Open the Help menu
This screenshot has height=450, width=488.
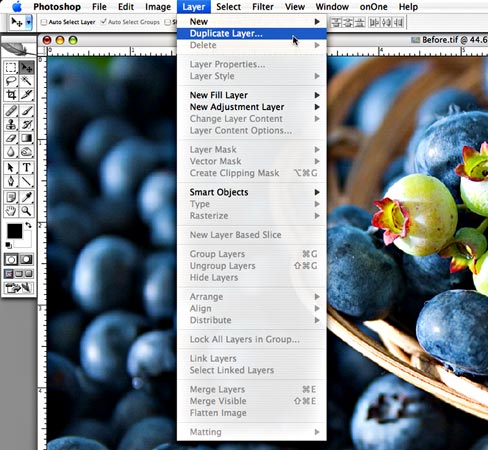(x=408, y=7)
